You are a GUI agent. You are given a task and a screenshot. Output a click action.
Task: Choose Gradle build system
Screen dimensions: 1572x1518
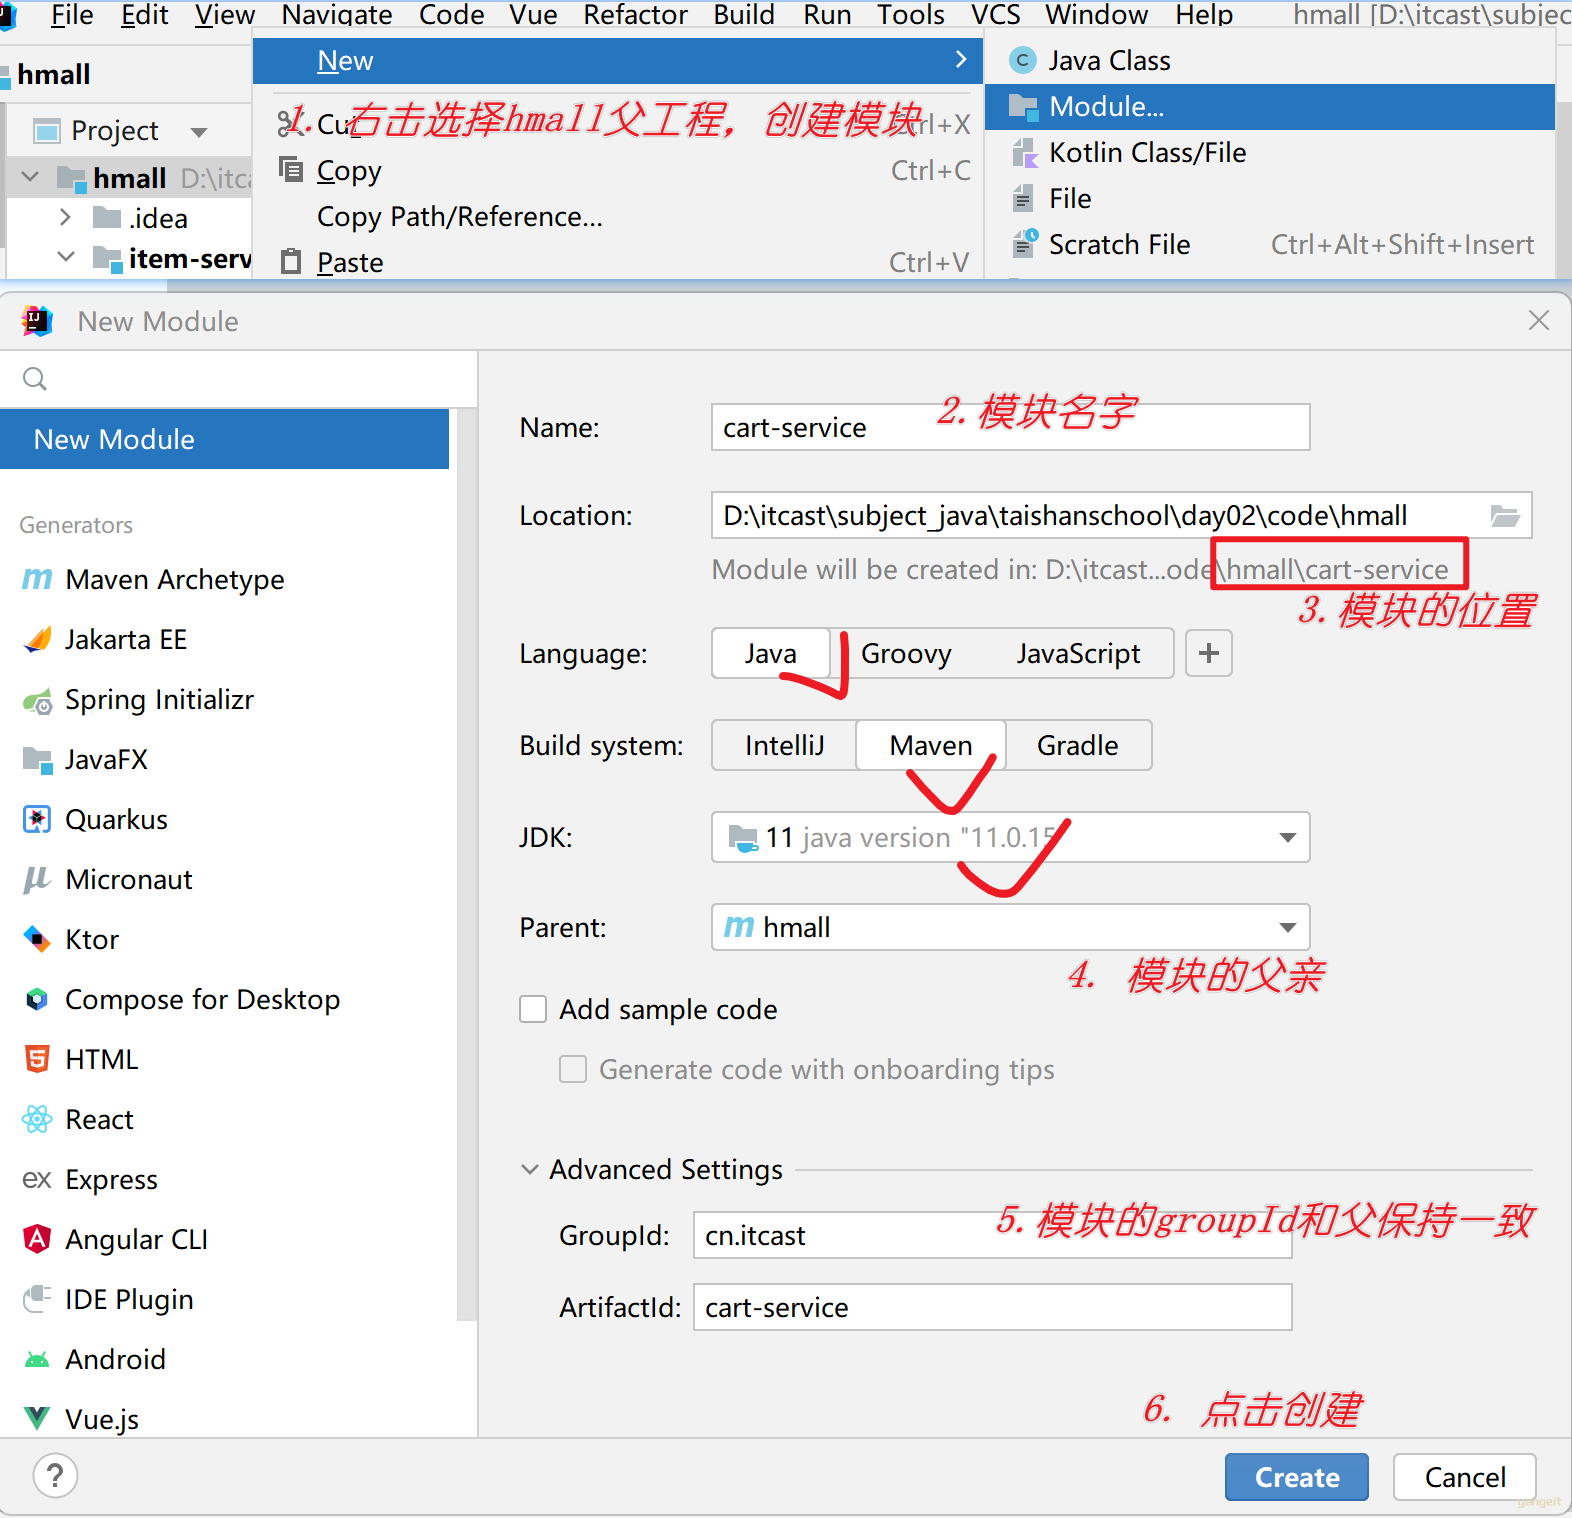pos(1078,745)
